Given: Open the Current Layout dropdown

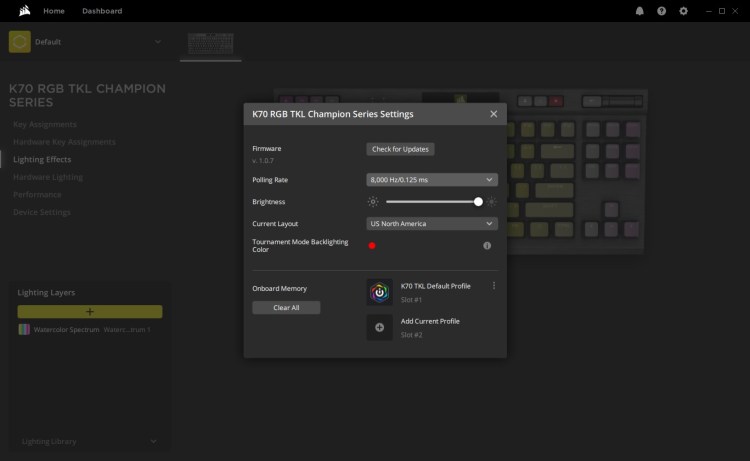Looking at the screenshot, I should point(431,224).
